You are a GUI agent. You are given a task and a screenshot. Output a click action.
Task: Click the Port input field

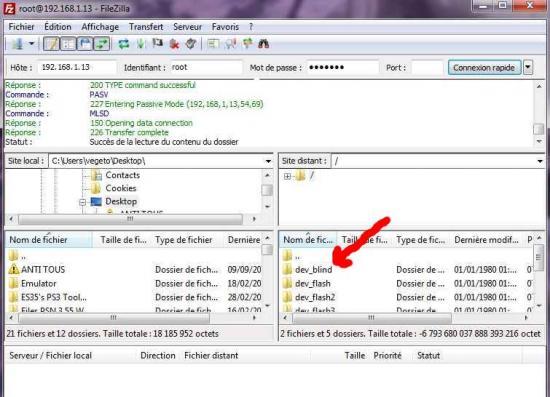click(x=427, y=67)
